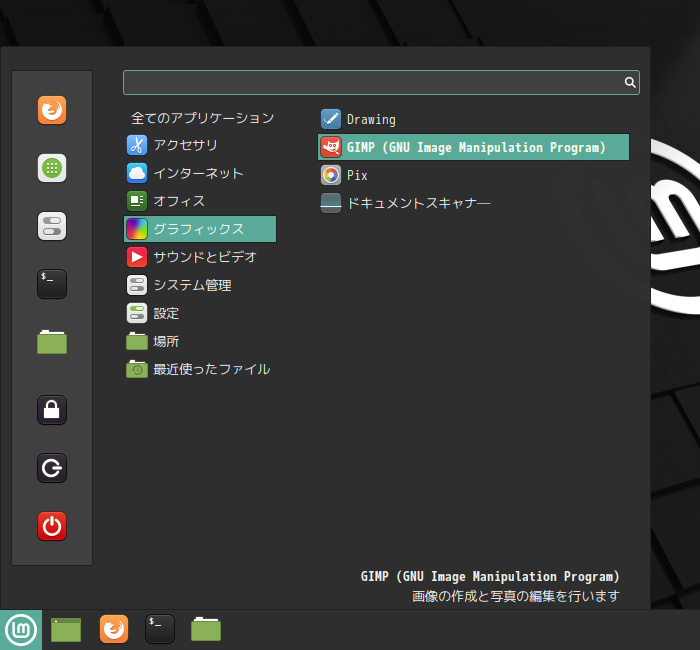Screen dimensions: 700x650
Task: Select the グラフィックス category
Action: click(200, 229)
